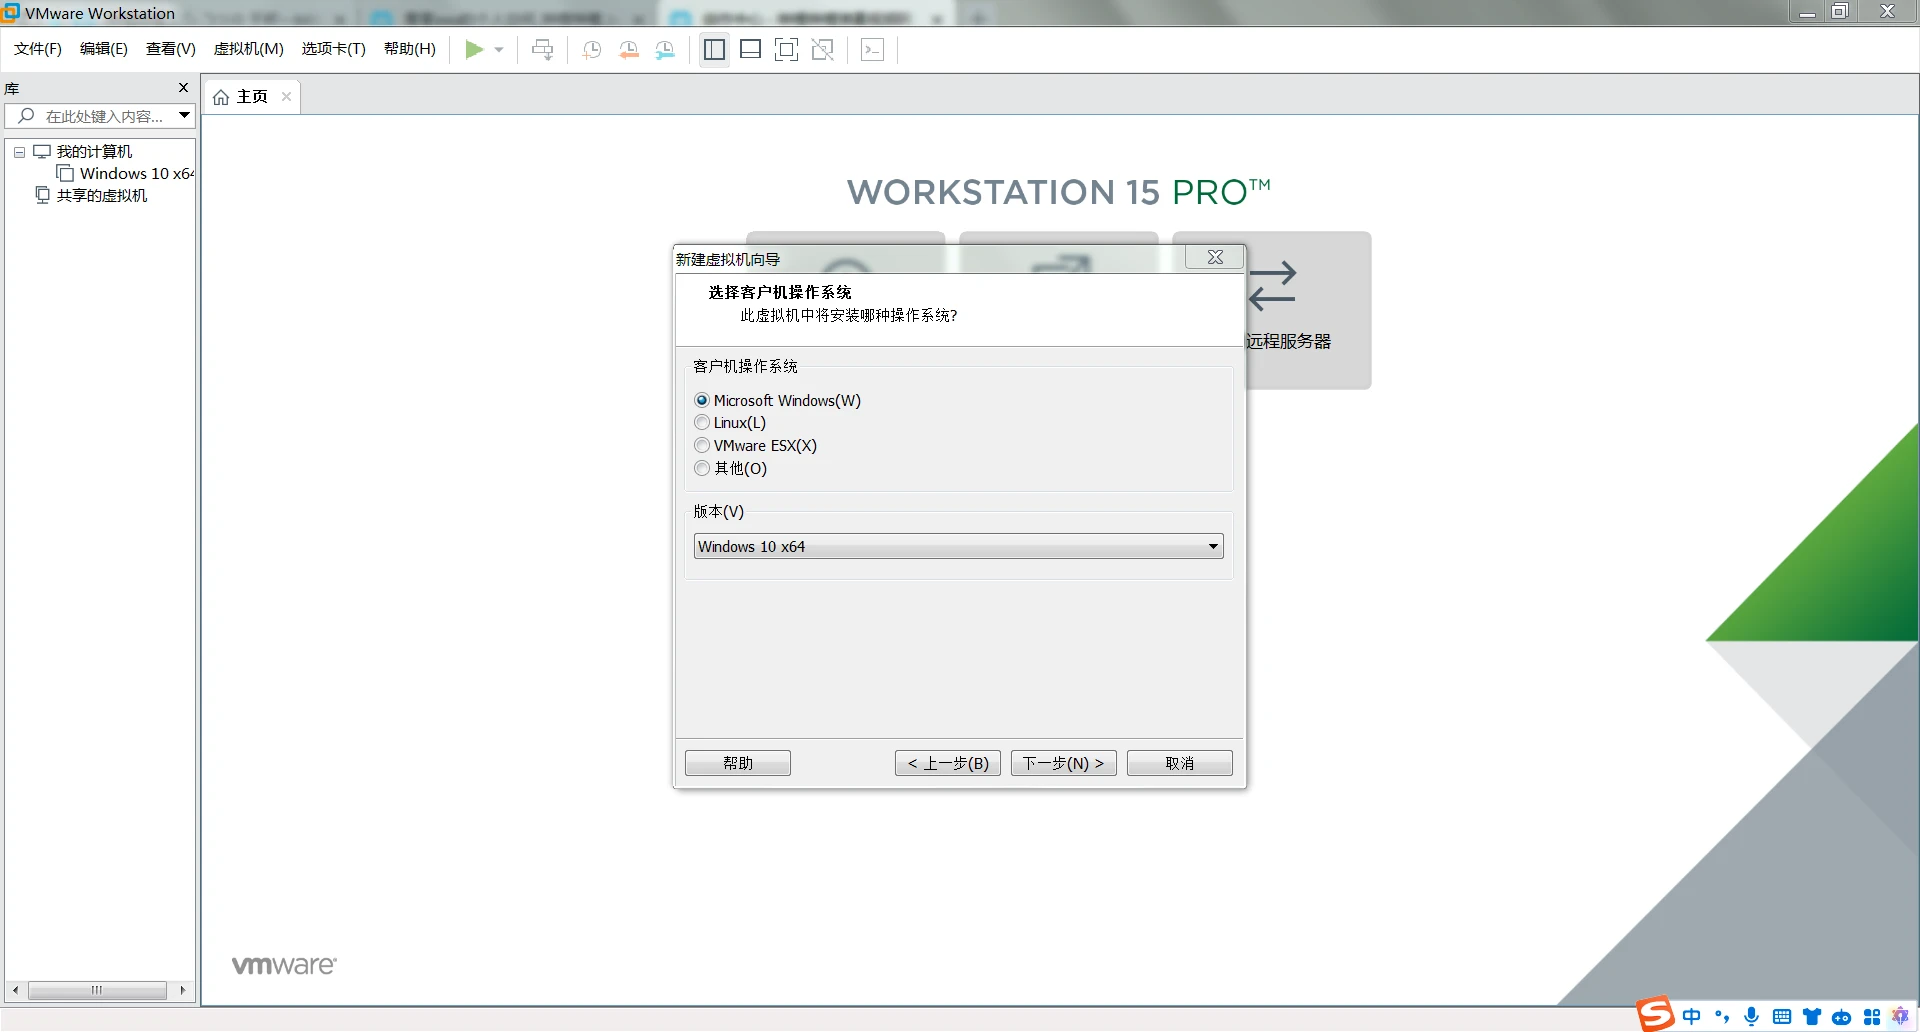Click the 取消 cancel button
Screen dimensions: 1920x1032
pyautogui.click(x=1180, y=764)
